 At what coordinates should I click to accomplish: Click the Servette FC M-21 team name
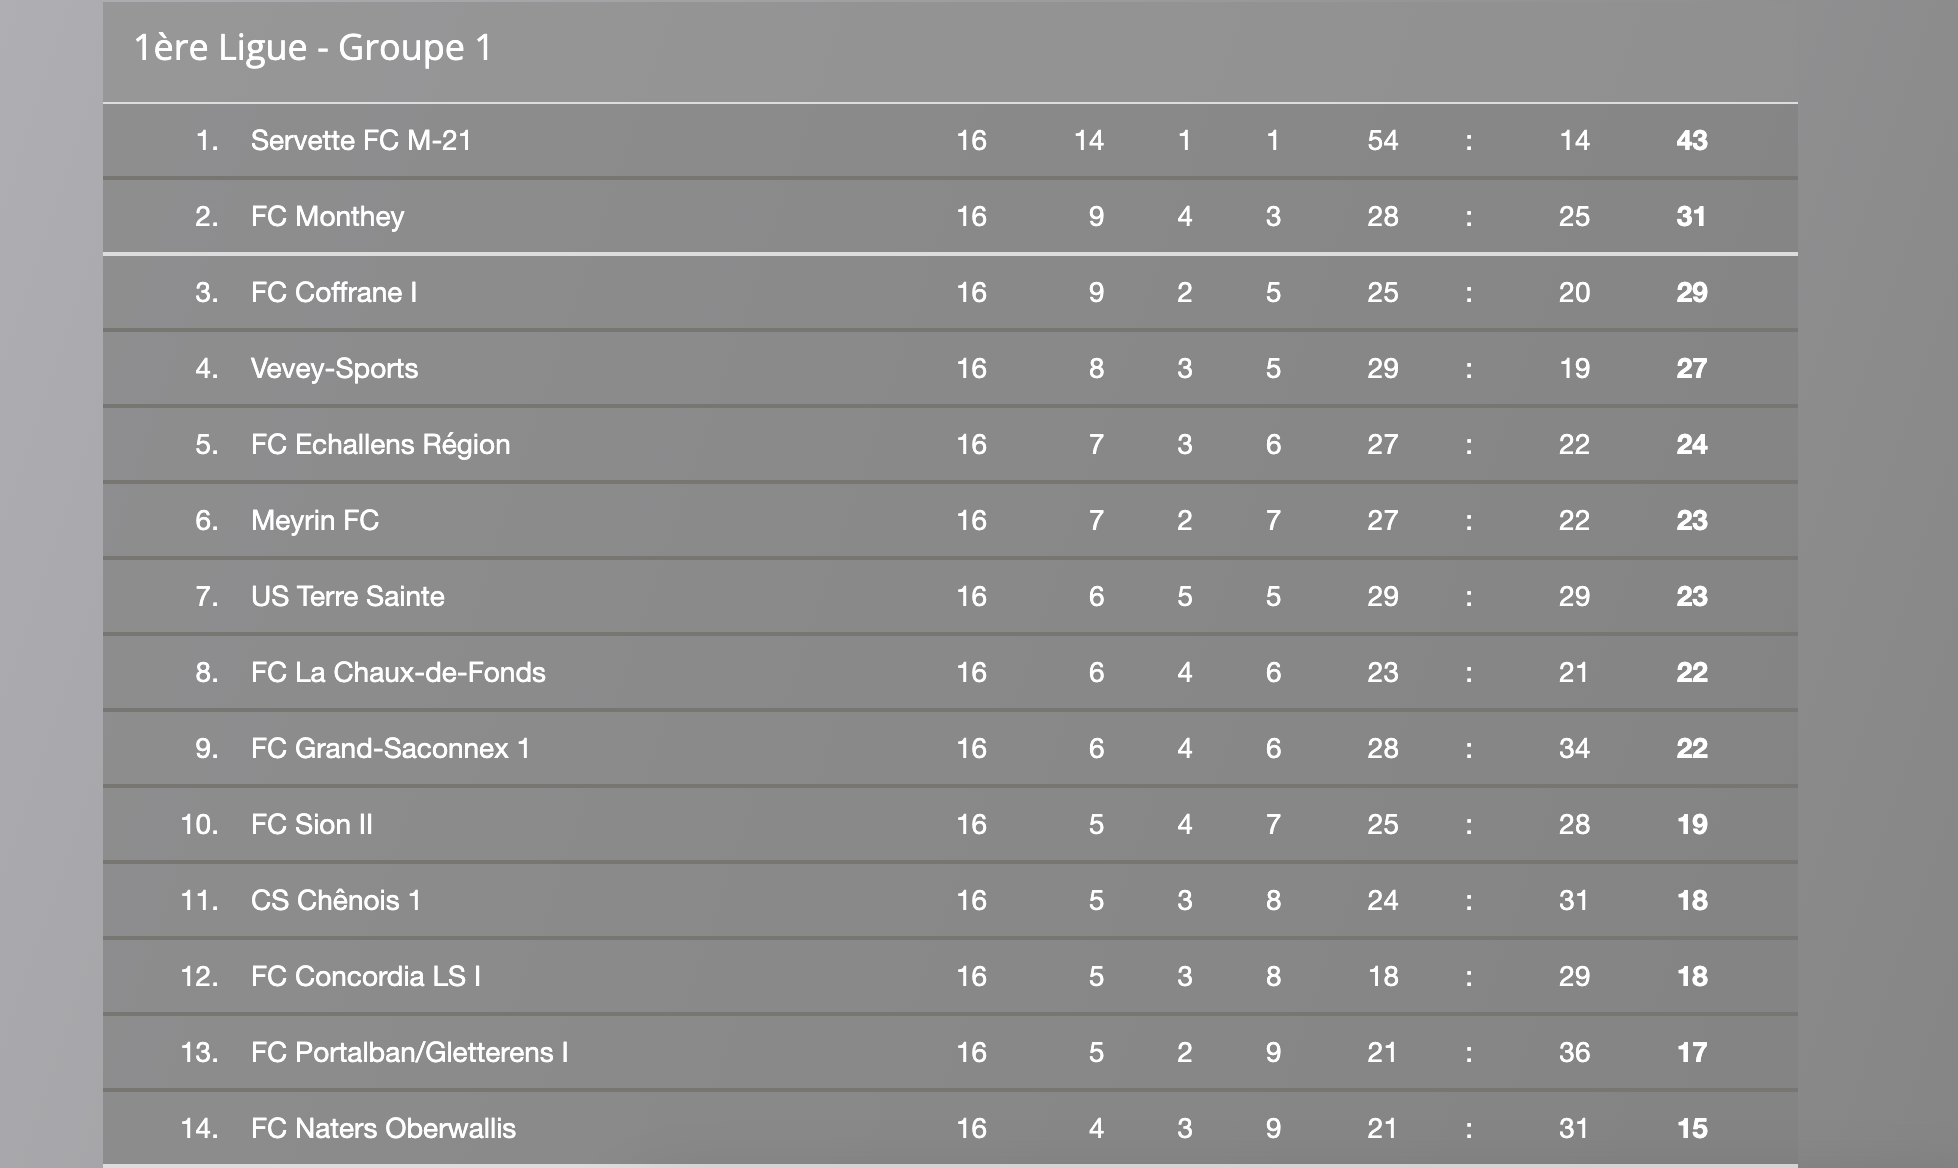[360, 140]
